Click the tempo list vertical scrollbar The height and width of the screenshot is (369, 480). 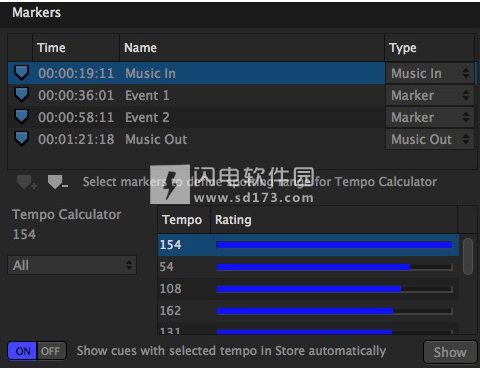[468, 257]
